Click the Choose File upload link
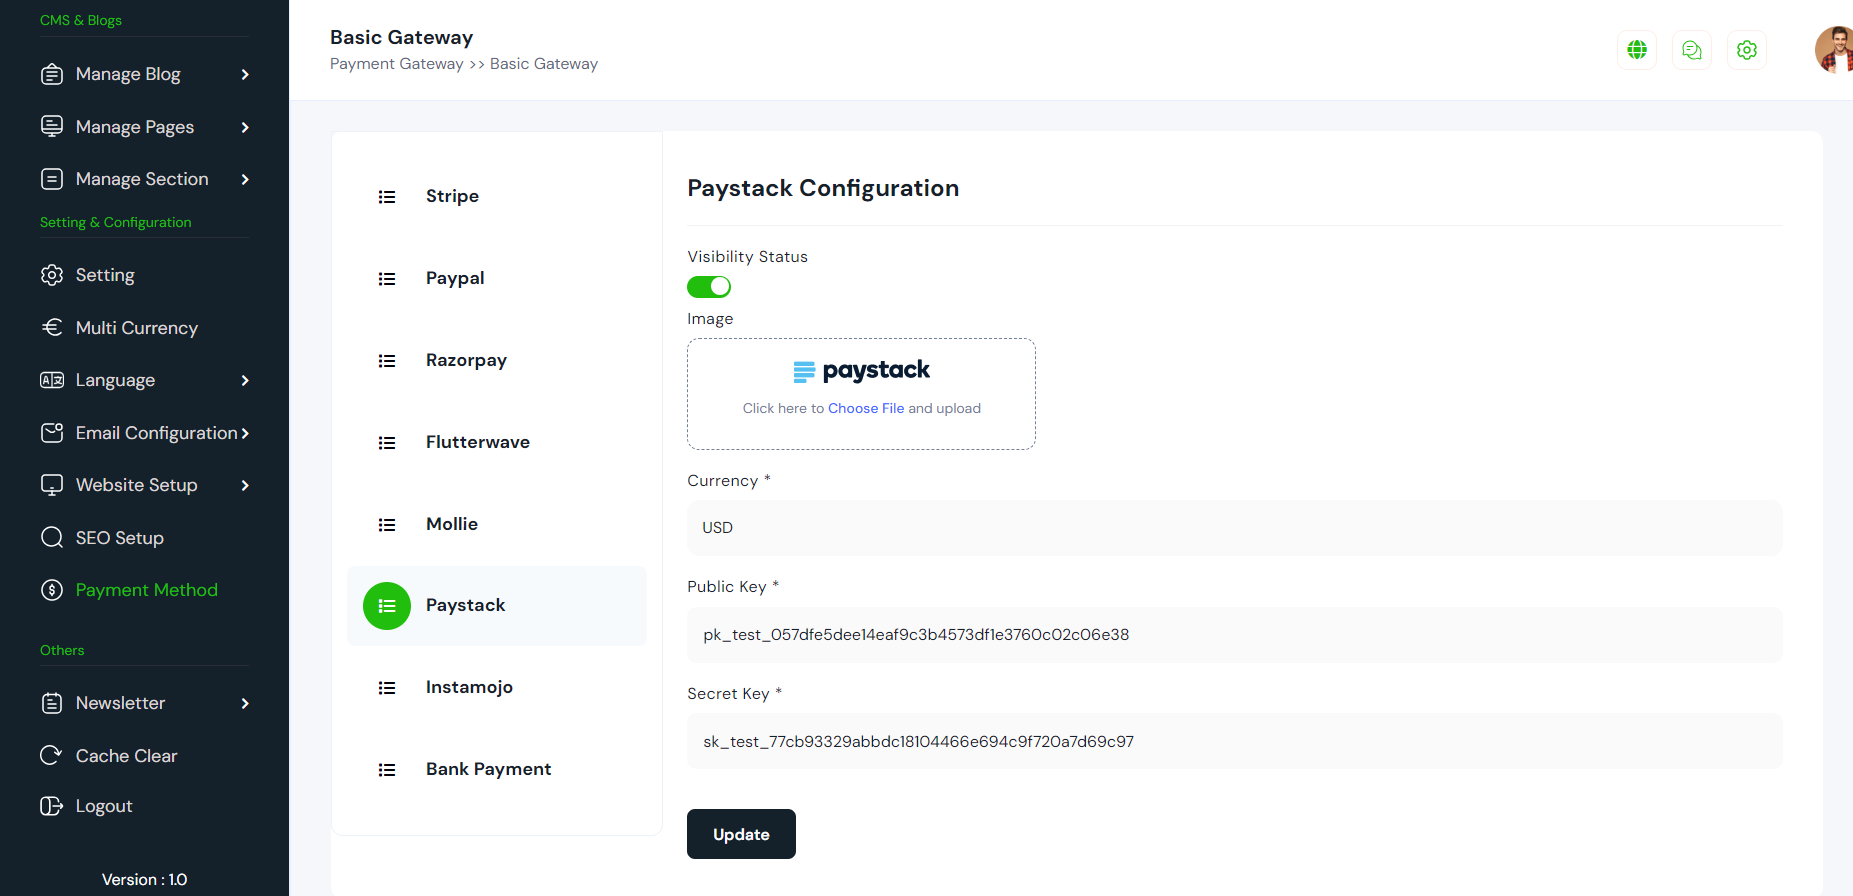 (x=865, y=409)
